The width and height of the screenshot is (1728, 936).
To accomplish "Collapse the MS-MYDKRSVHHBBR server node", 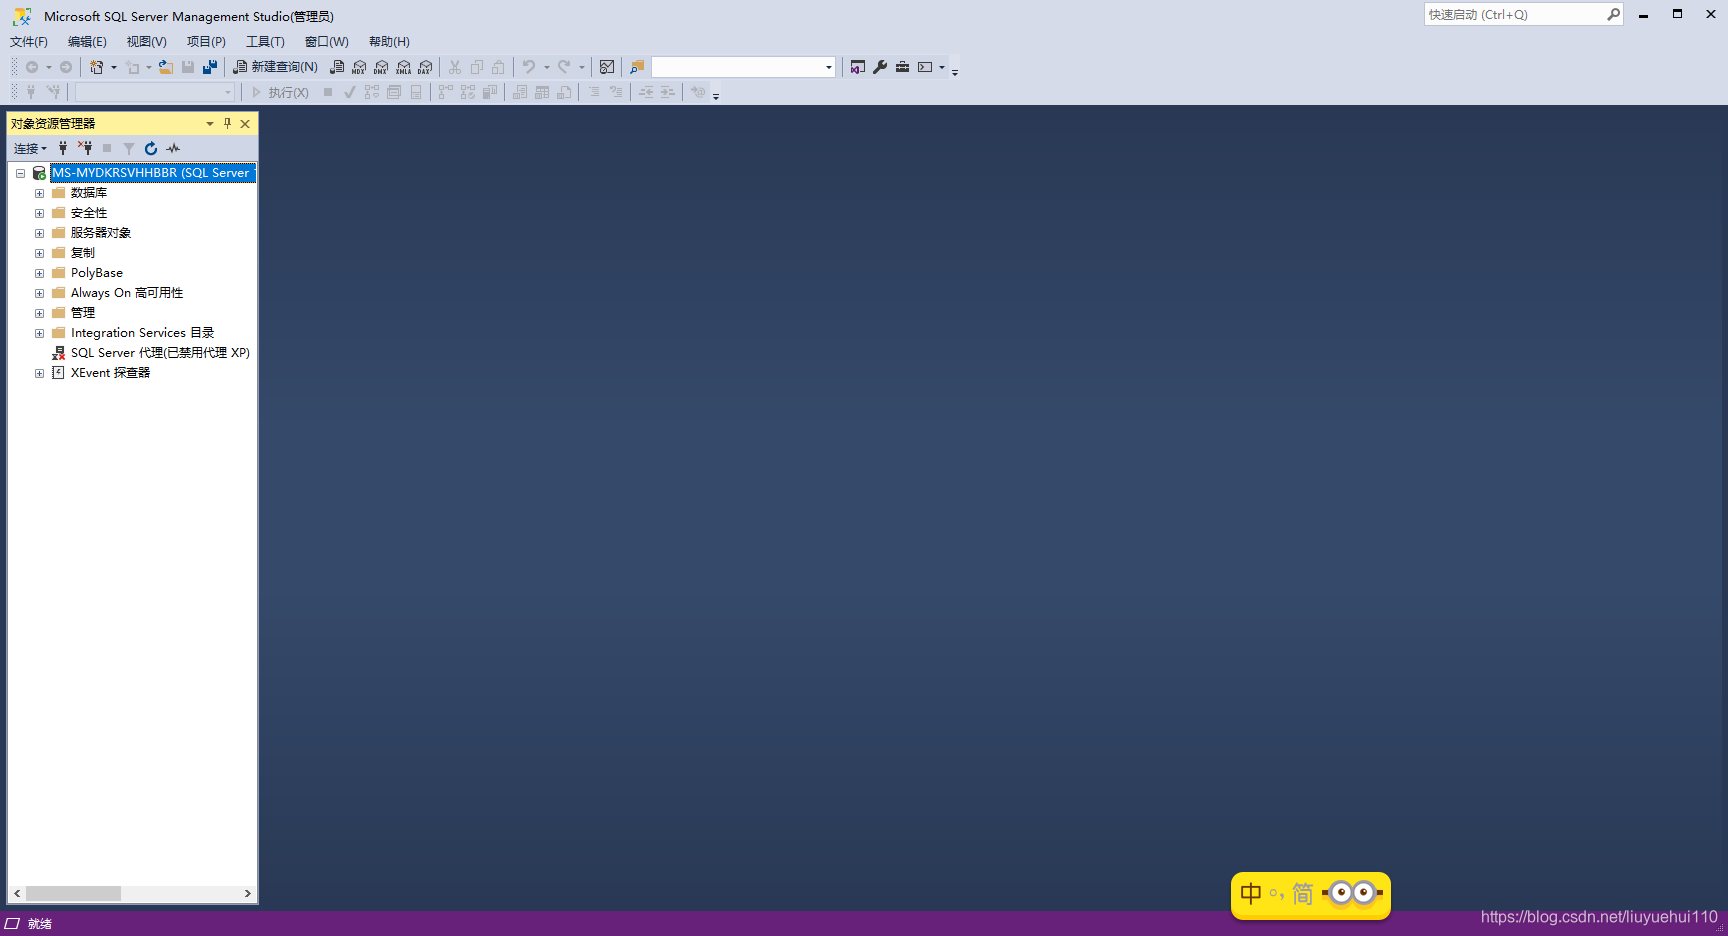I will coord(20,173).
